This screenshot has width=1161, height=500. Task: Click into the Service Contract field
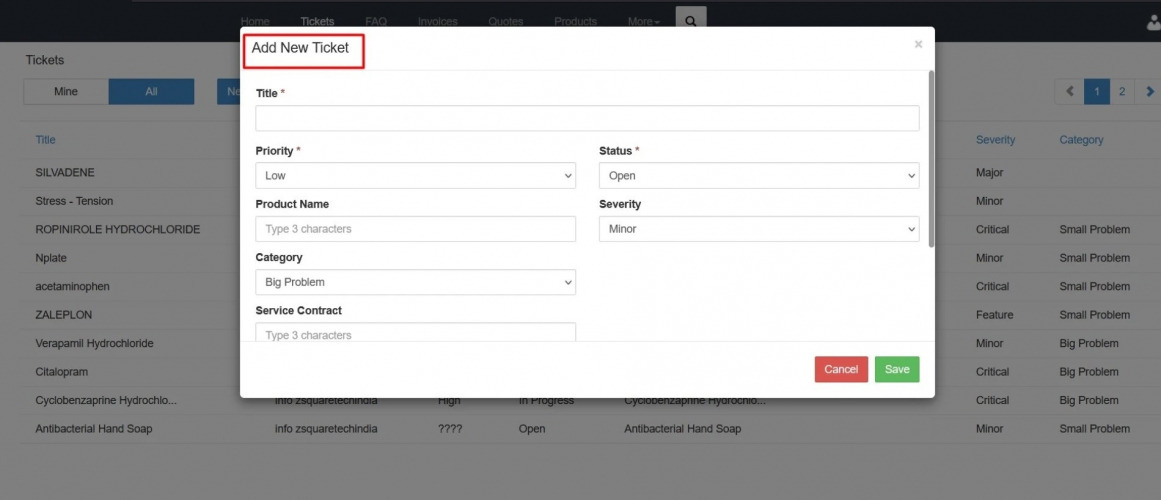[x=415, y=332]
